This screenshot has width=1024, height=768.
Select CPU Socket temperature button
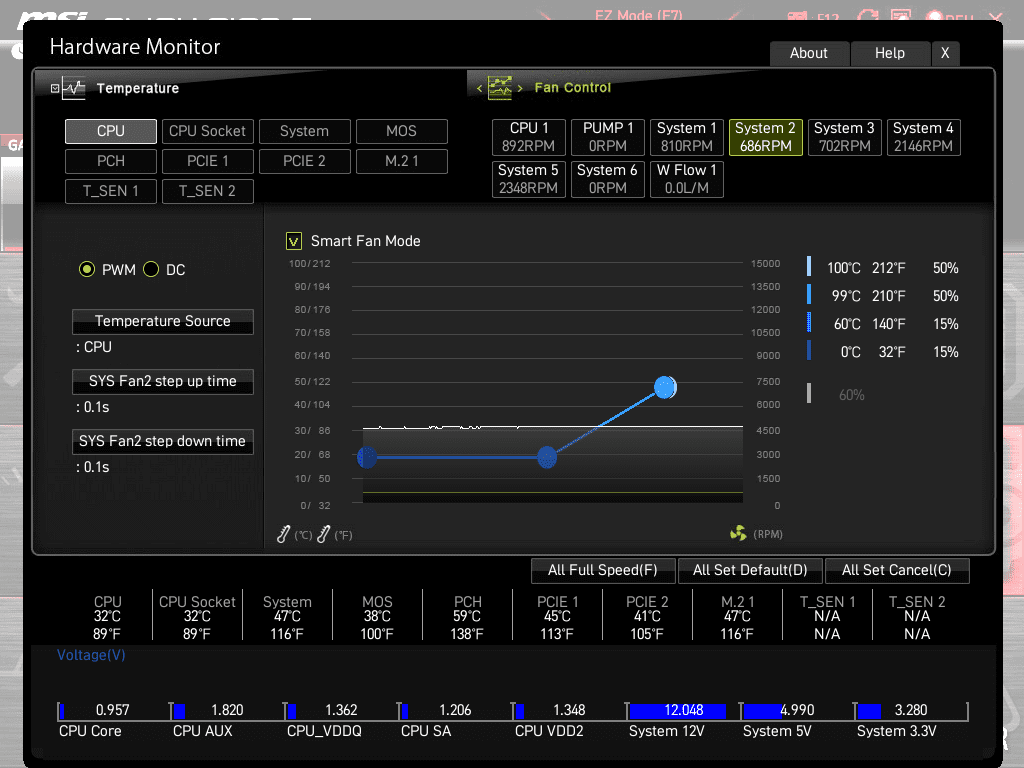coord(208,131)
